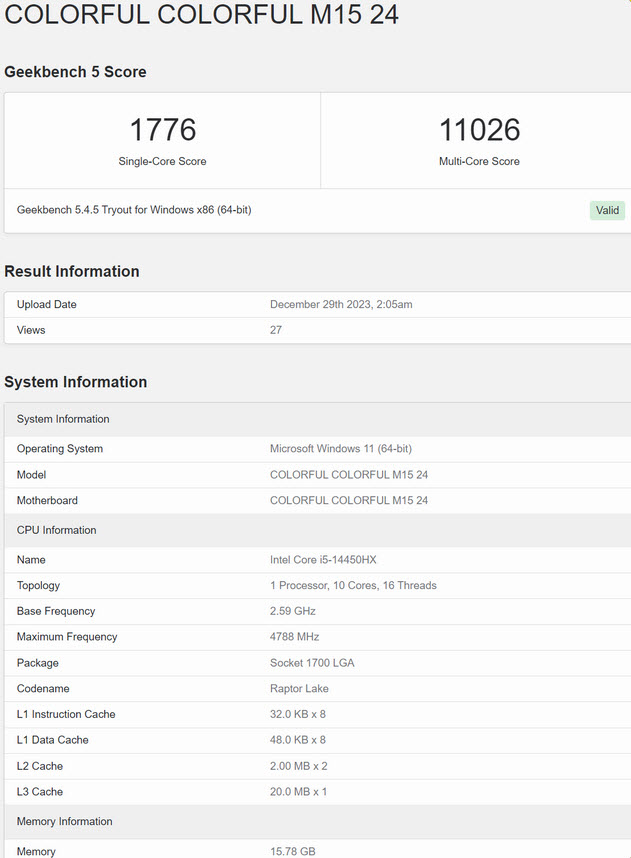631x858 pixels.
Task: Select the multi-core score 11026
Action: (479, 130)
